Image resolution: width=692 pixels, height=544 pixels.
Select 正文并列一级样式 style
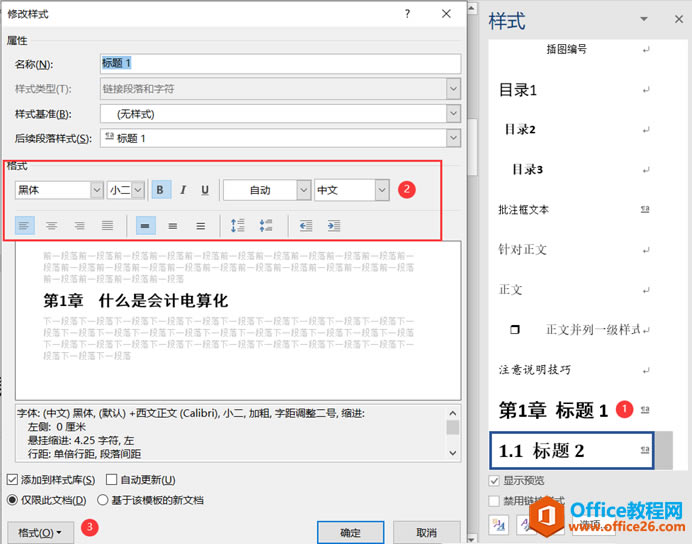[x=574, y=330]
